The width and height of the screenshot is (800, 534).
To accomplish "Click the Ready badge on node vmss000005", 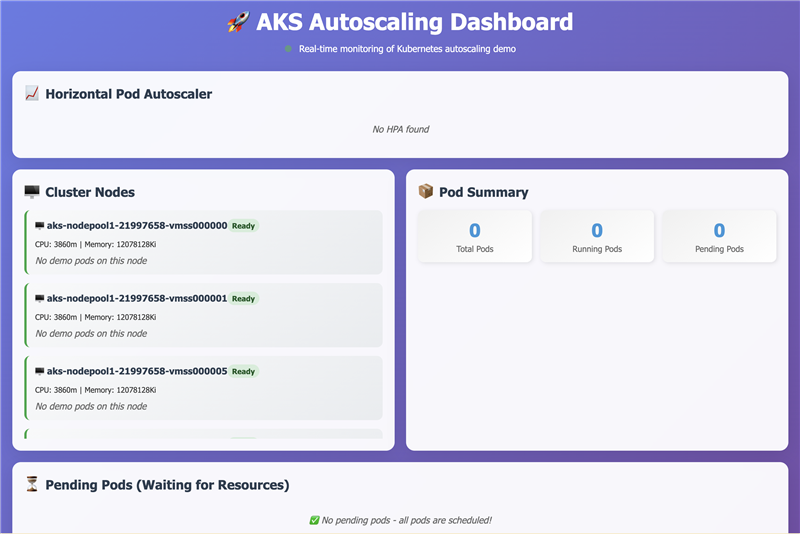I will click(x=243, y=372).
